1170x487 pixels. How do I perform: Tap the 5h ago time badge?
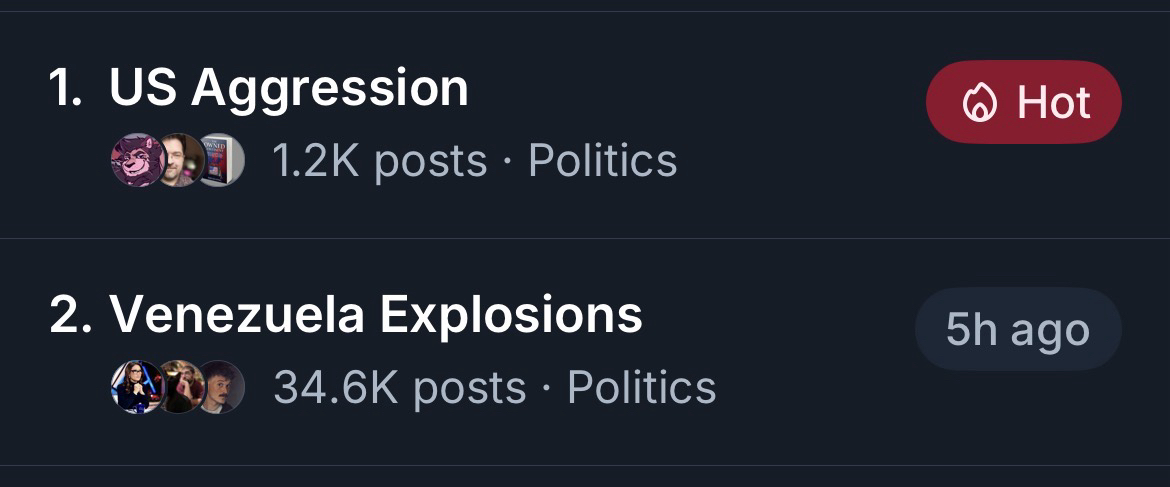coord(1018,330)
